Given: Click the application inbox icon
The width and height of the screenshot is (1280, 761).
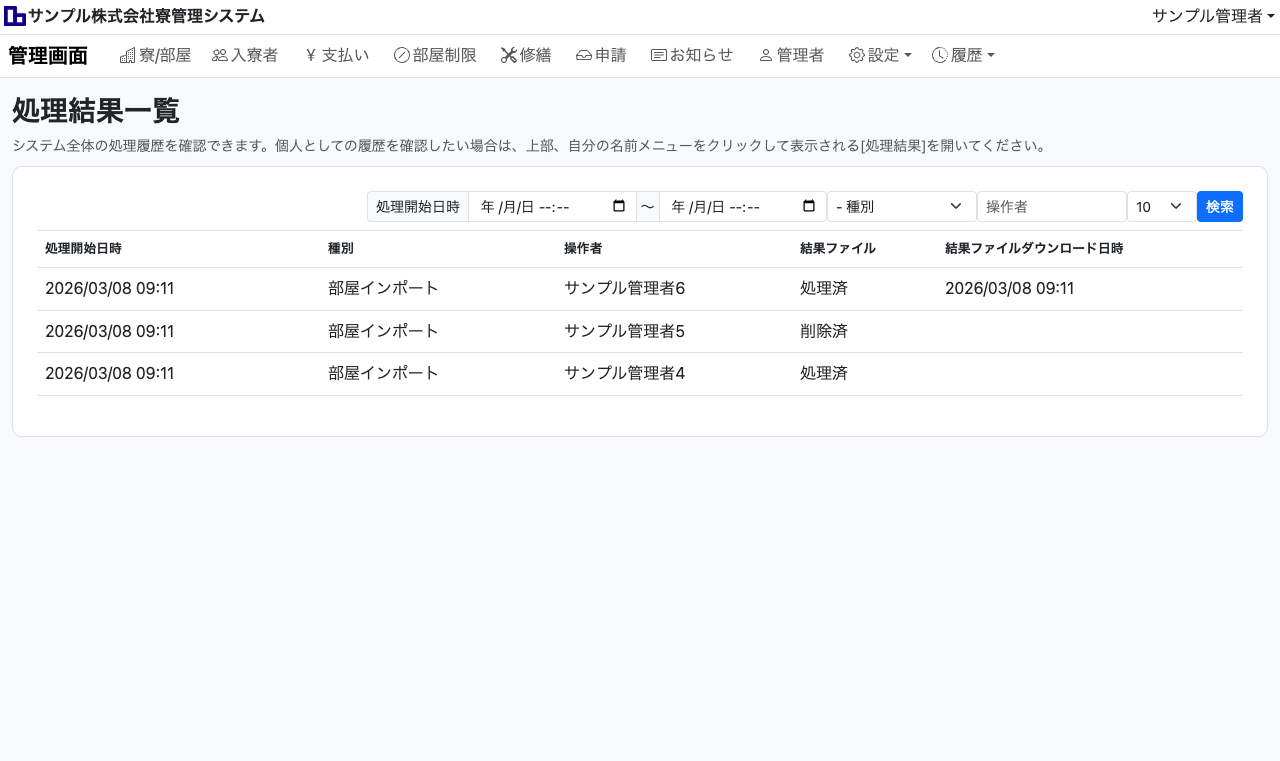Looking at the screenshot, I should coord(584,56).
